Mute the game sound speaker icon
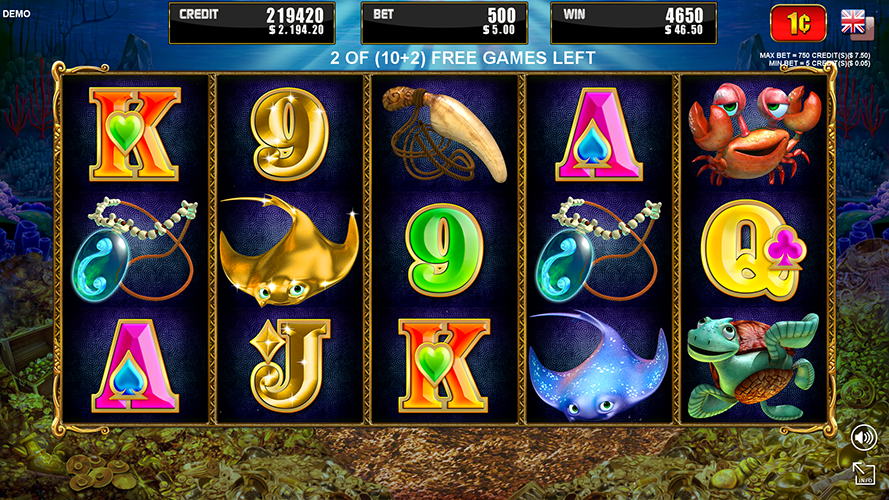 pos(863,438)
